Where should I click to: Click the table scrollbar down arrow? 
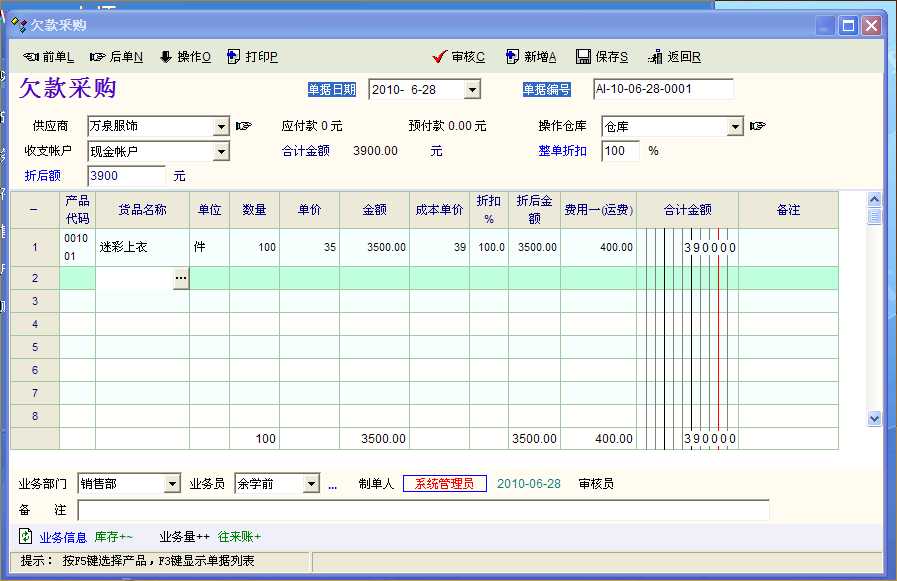(874, 419)
